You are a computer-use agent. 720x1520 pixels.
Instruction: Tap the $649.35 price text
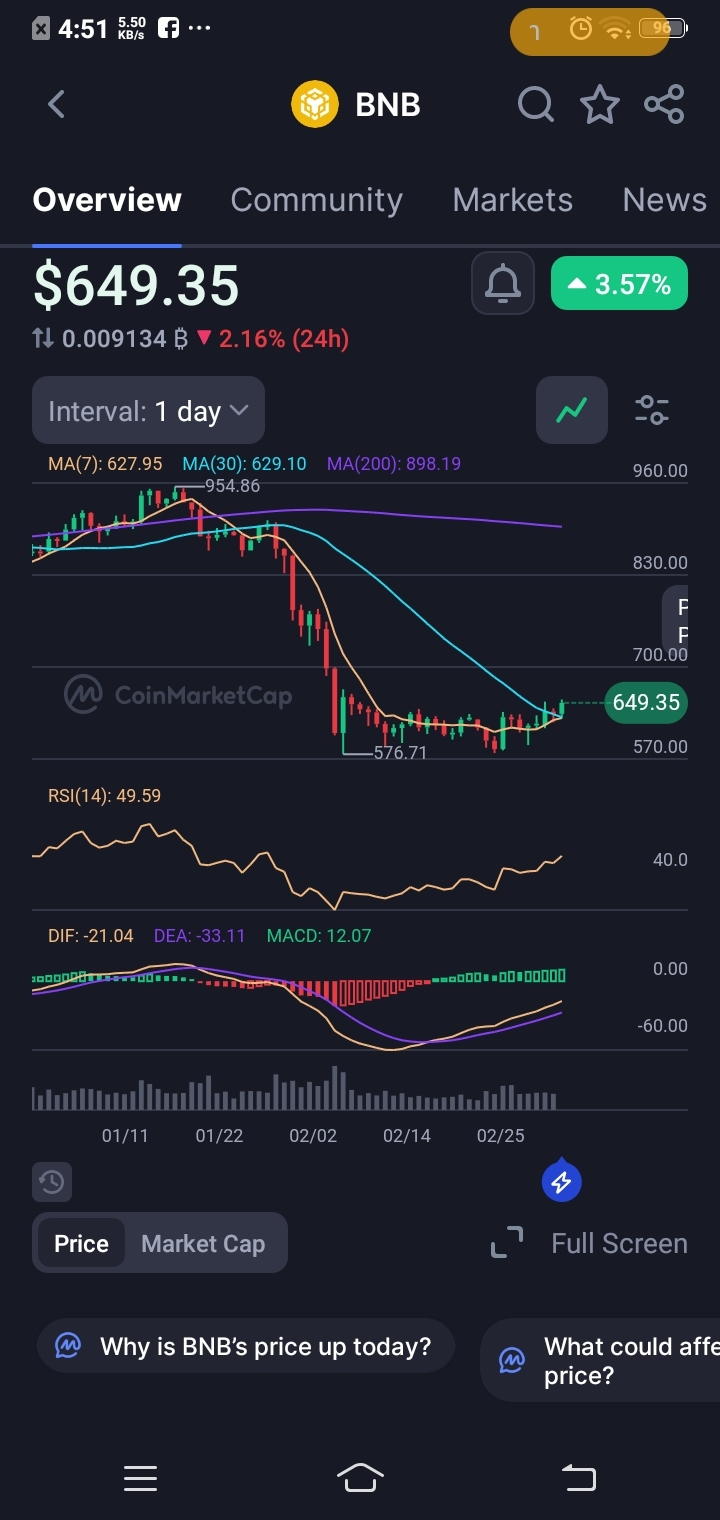pyautogui.click(x=136, y=284)
